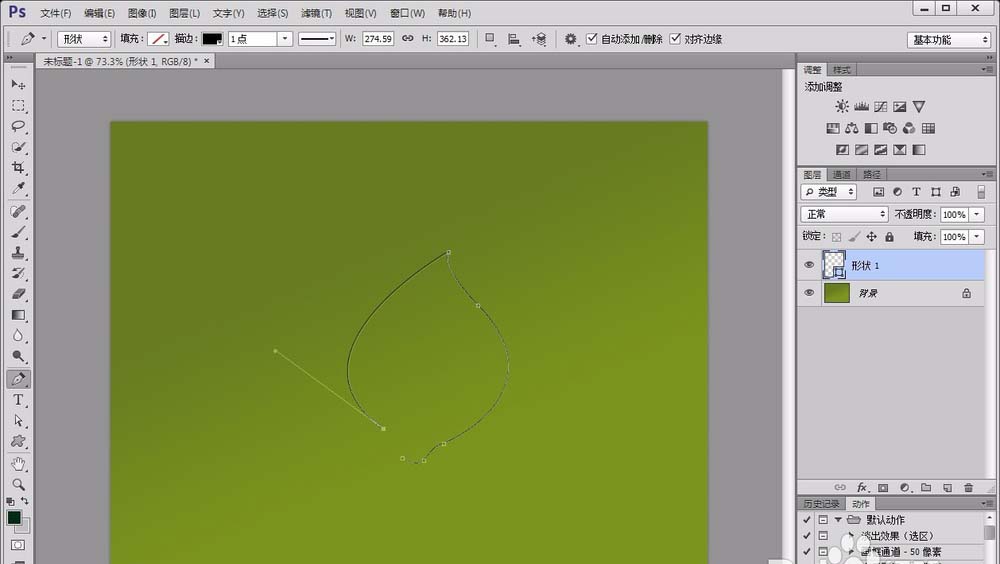Switch to the 通道 tab
1000x564 pixels.
coord(842,175)
